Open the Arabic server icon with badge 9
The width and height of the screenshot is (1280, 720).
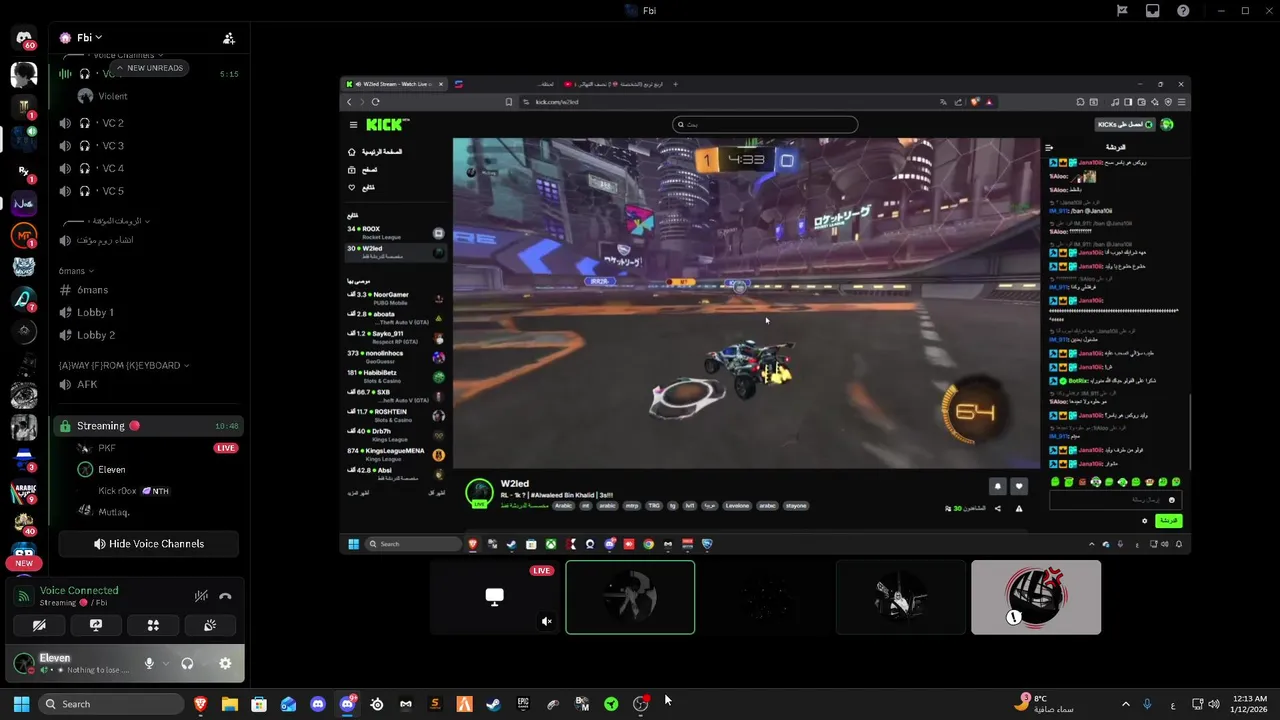pos(24,492)
